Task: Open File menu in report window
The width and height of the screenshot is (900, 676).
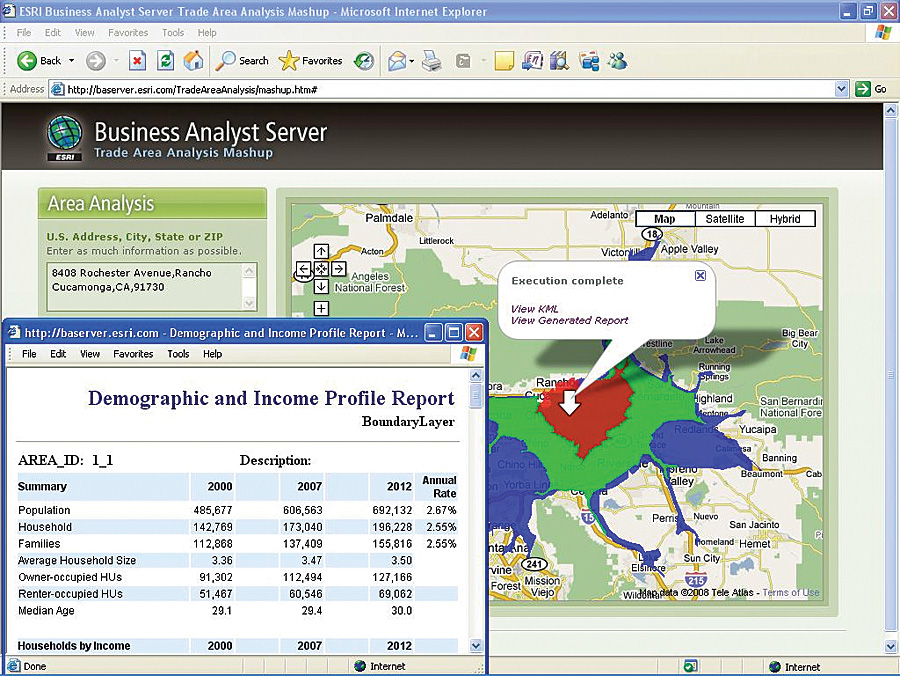Action: (x=29, y=354)
